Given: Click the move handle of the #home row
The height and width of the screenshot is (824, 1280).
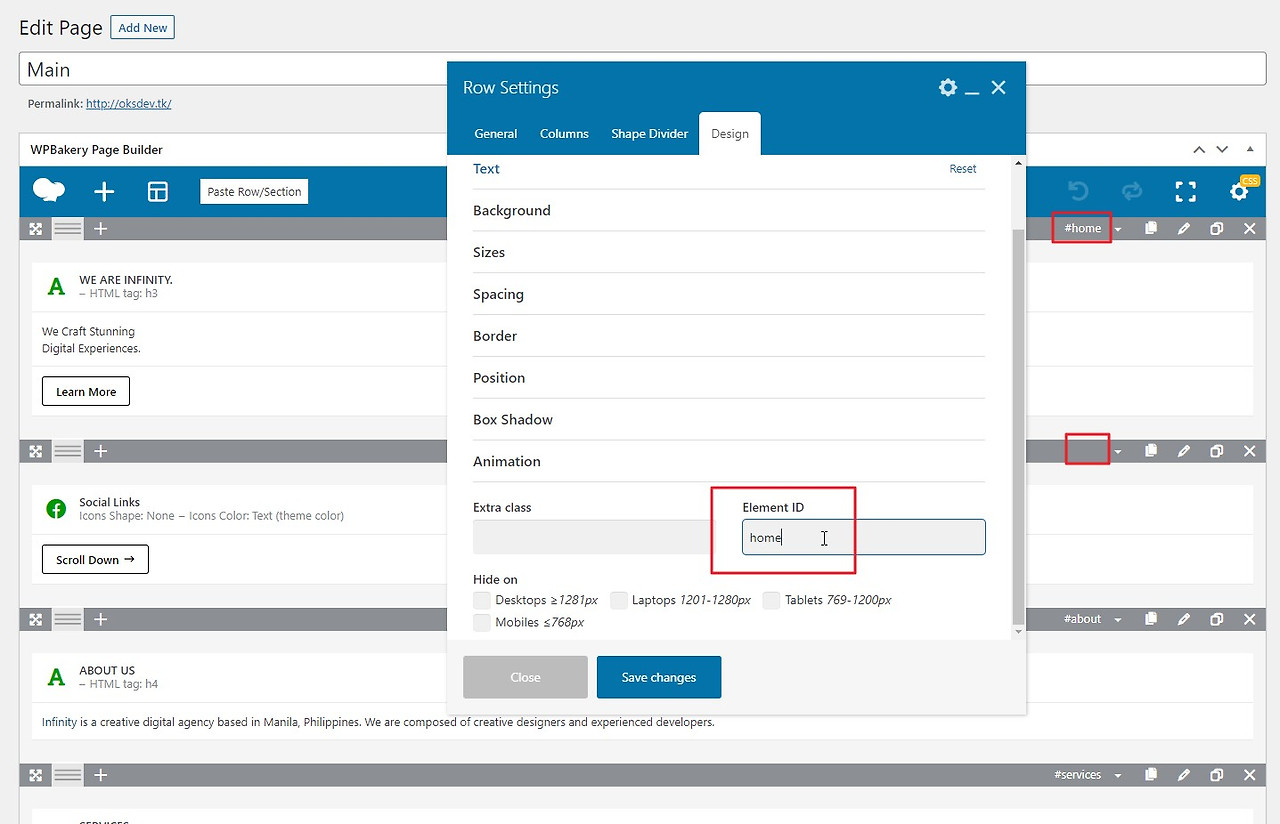Looking at the screenshot, I should [x=36, y=229].
